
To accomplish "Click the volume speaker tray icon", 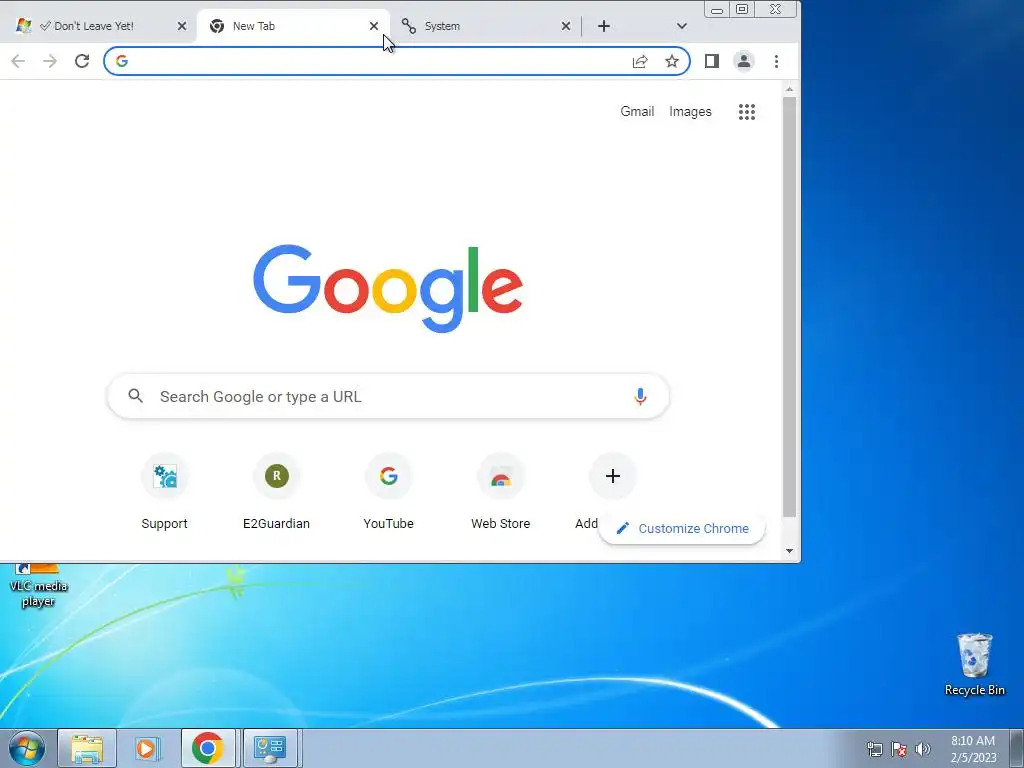I will (923, 749).
